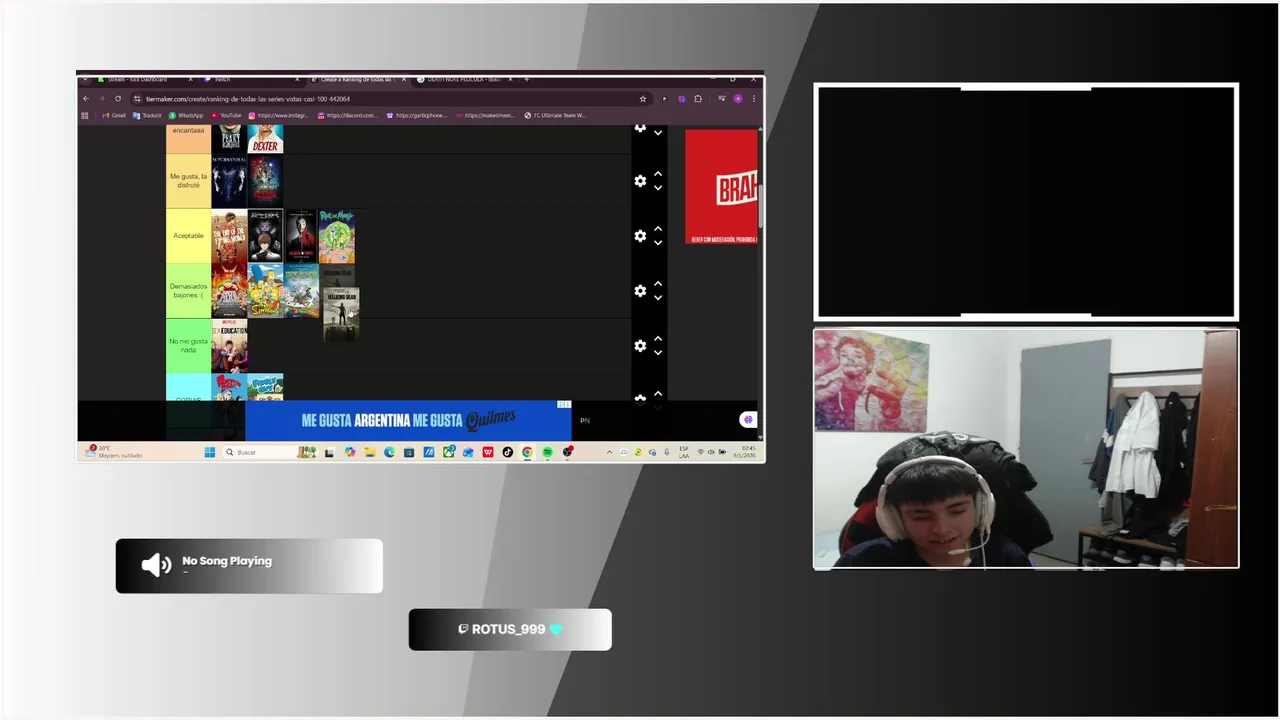Open the discord.com bookmark
This screenshot has width=1280, height=720.
pyautogui.click(x=348, y=115)
